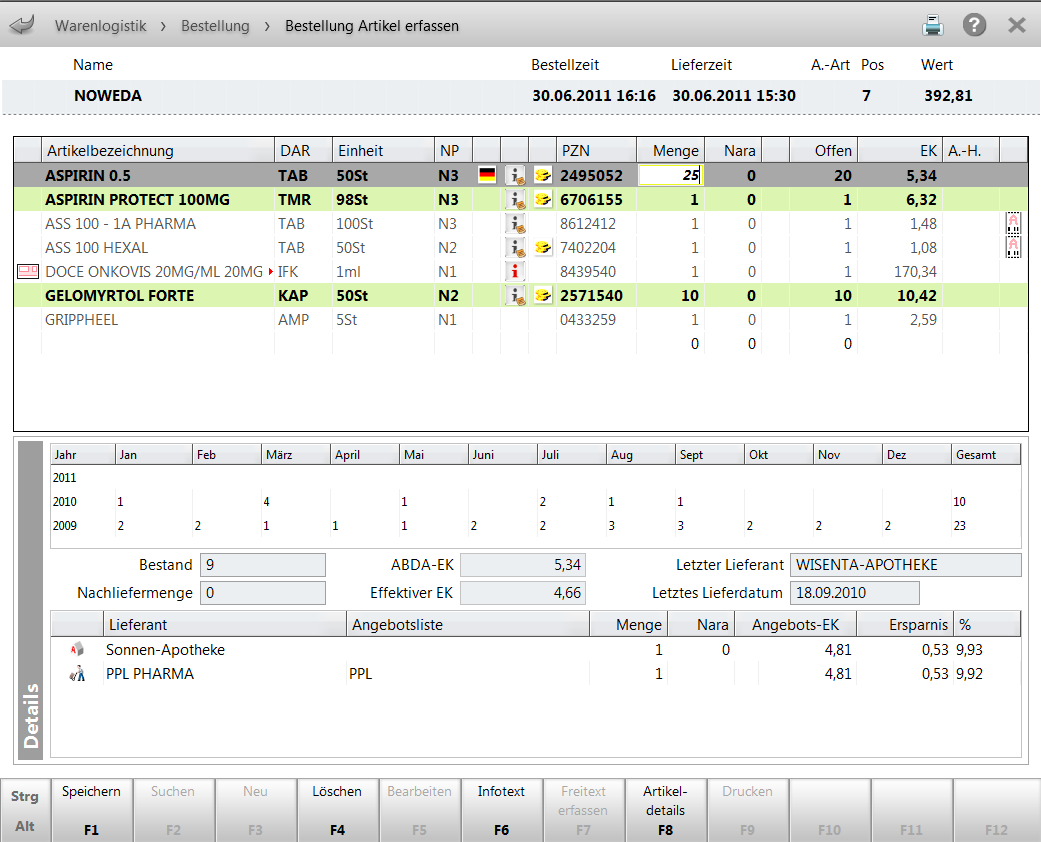
Task: Select the ASS 100 HEXAL row
Action: pos(520,248)
